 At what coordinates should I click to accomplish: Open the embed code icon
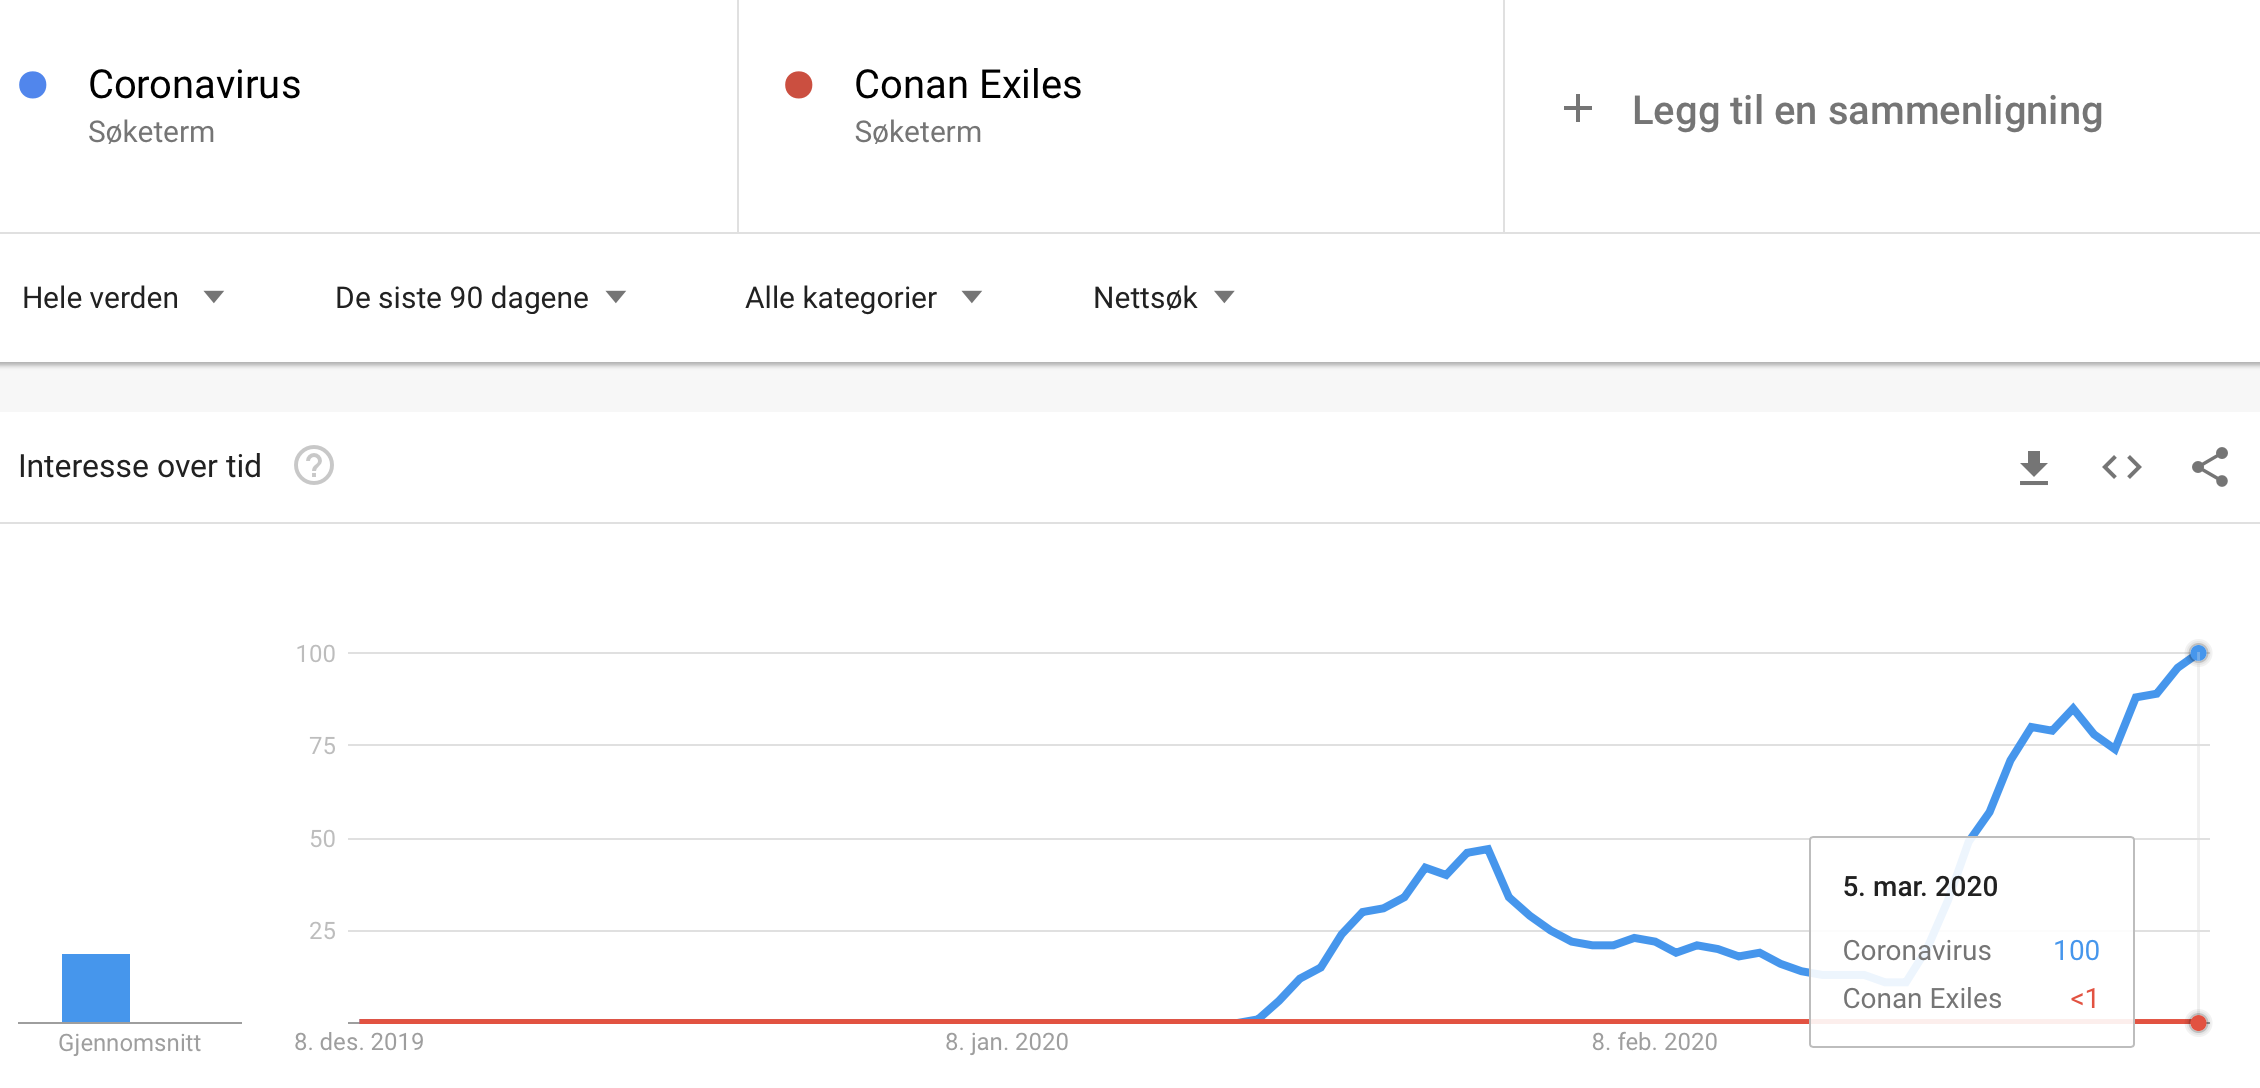(x=2121, y=467)
